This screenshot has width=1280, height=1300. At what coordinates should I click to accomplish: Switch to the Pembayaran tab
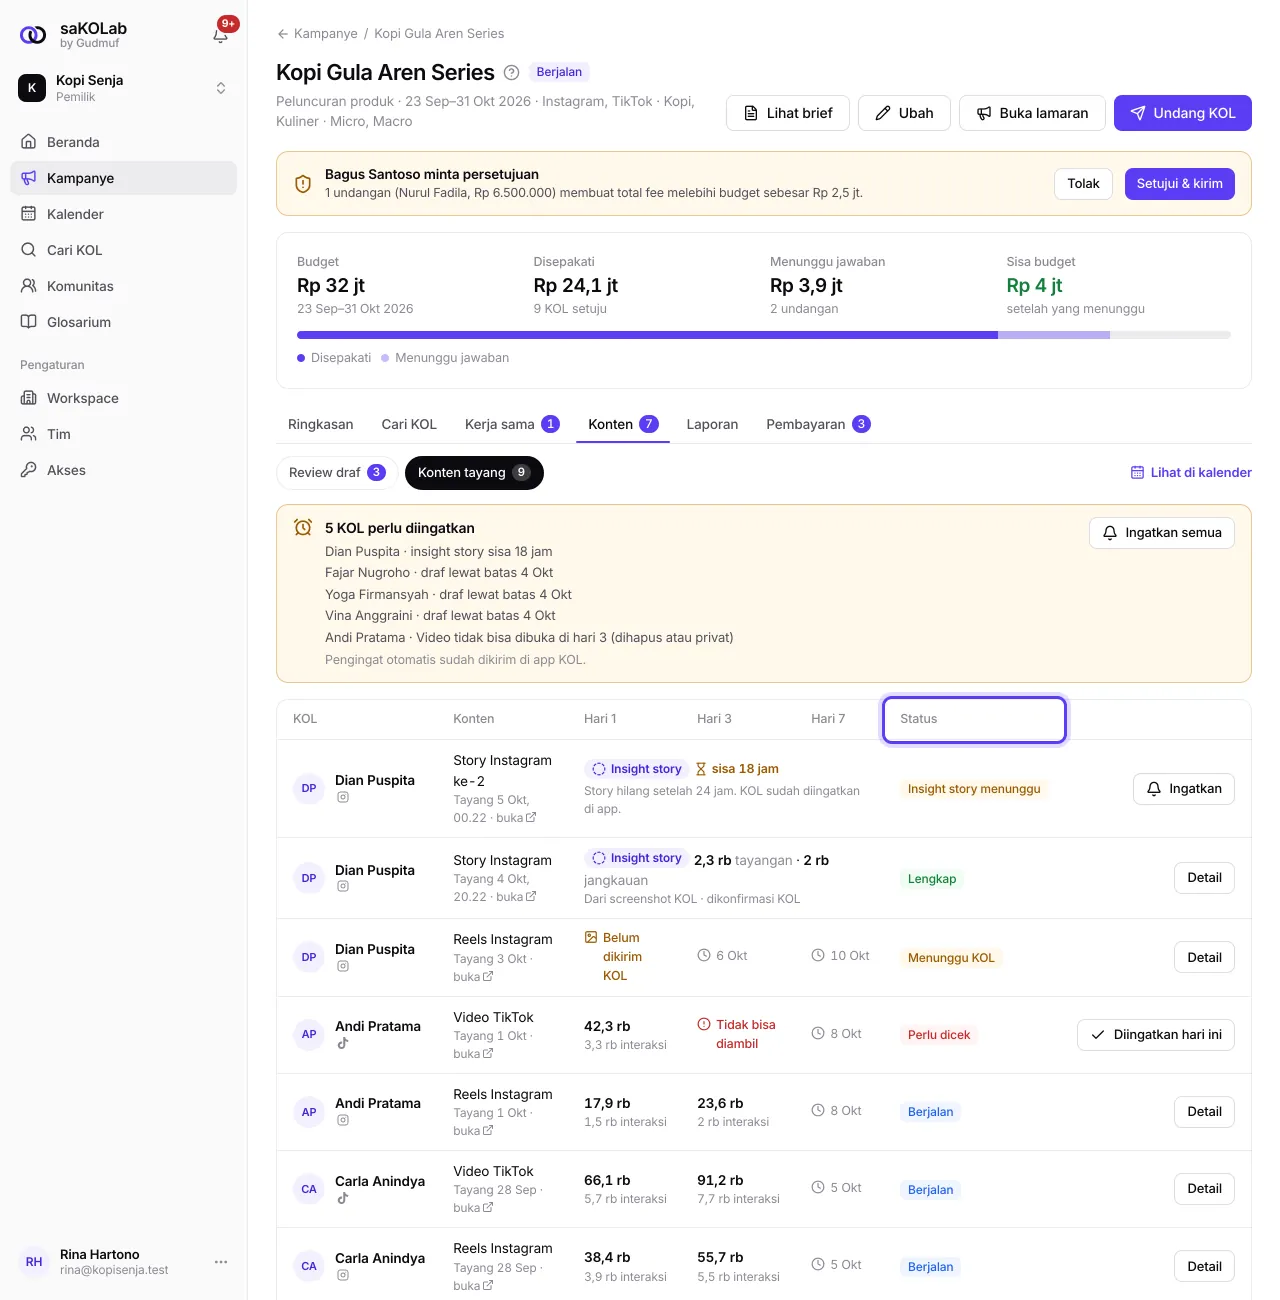coord(818,424)
